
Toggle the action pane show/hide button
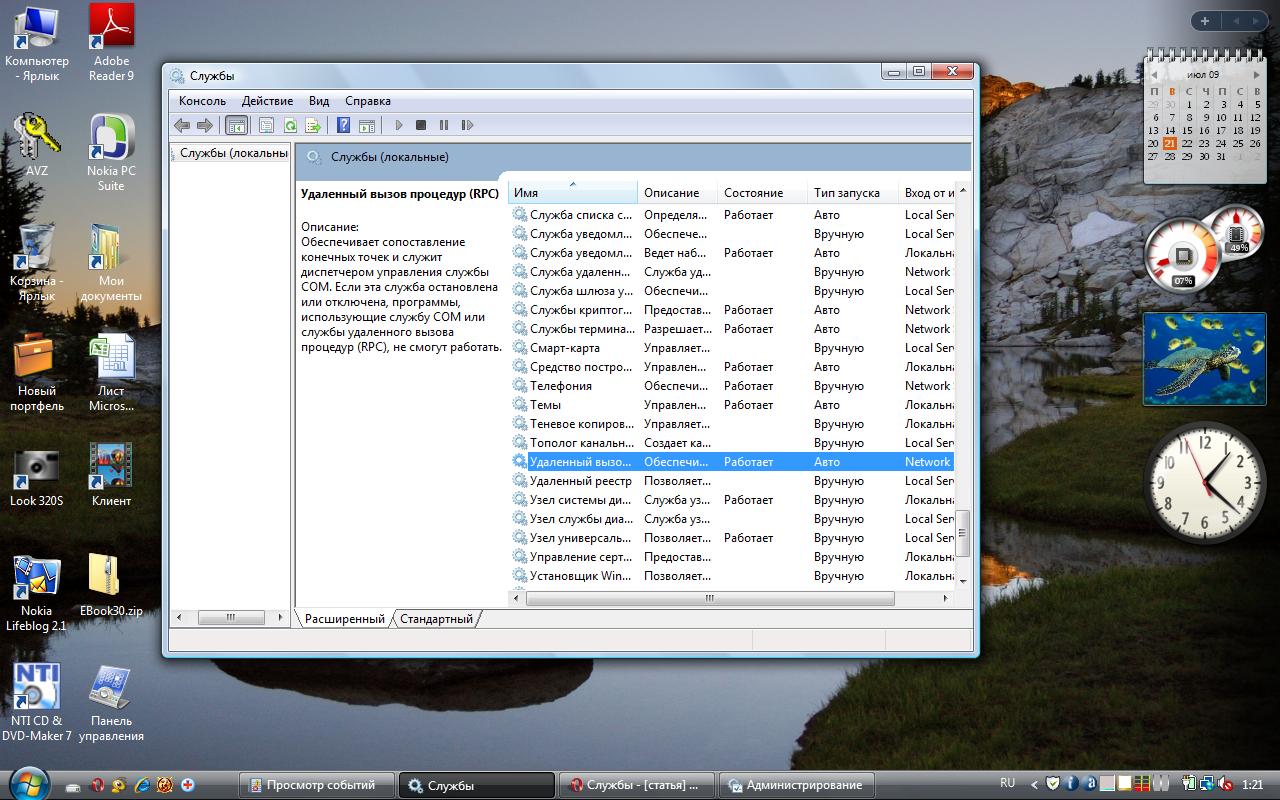coord(367,126)
